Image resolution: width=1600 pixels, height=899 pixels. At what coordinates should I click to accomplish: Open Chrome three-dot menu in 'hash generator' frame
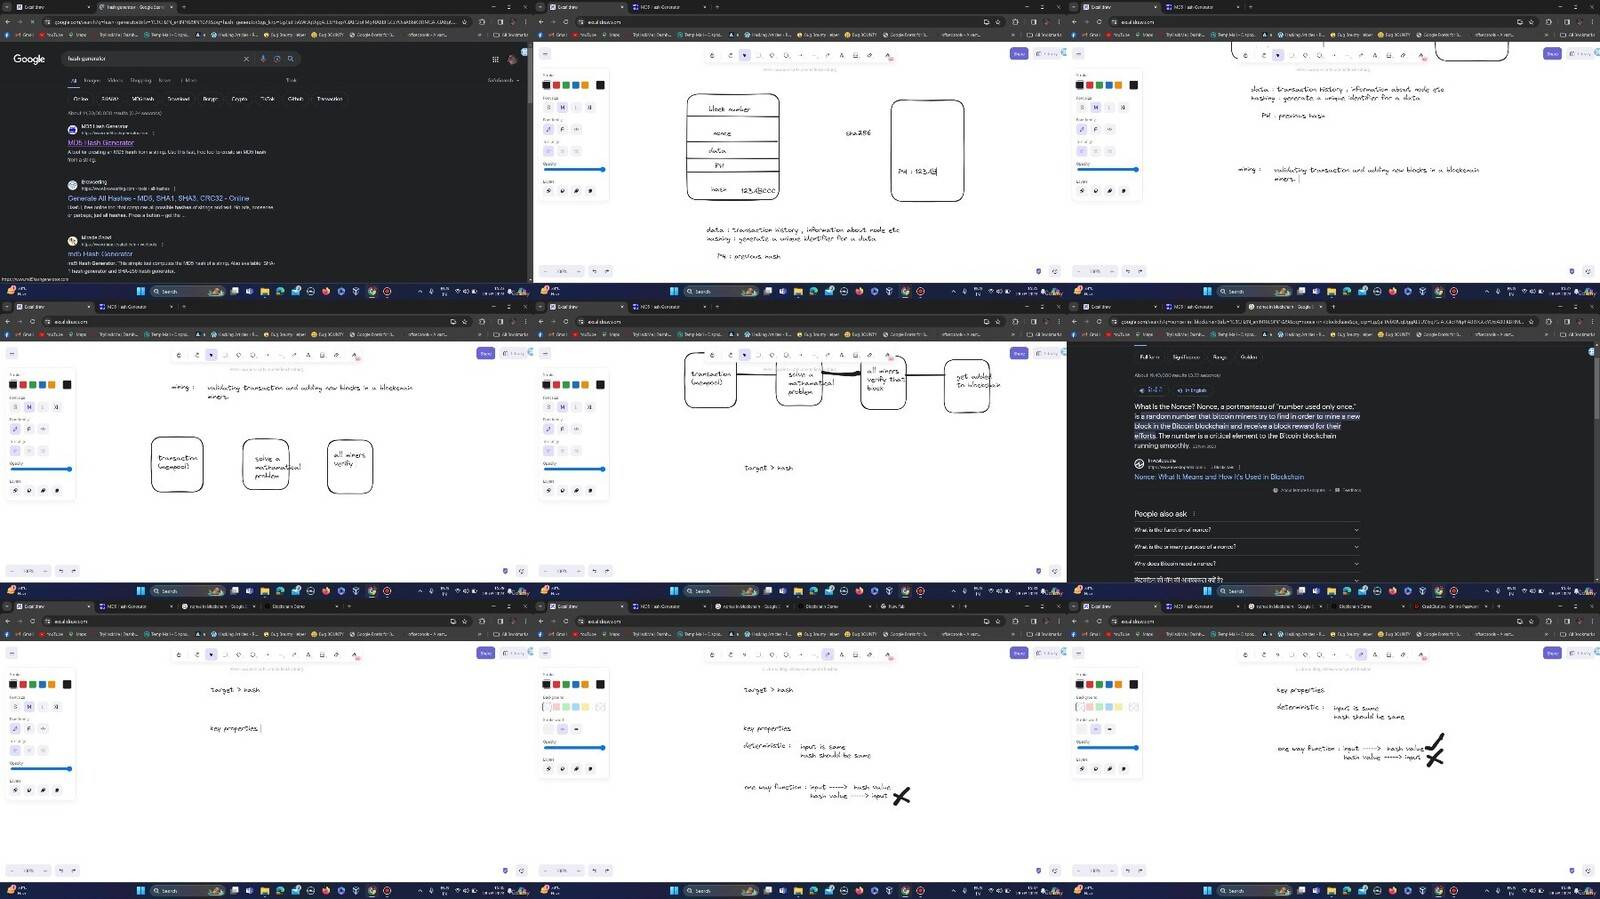point(525,21)
